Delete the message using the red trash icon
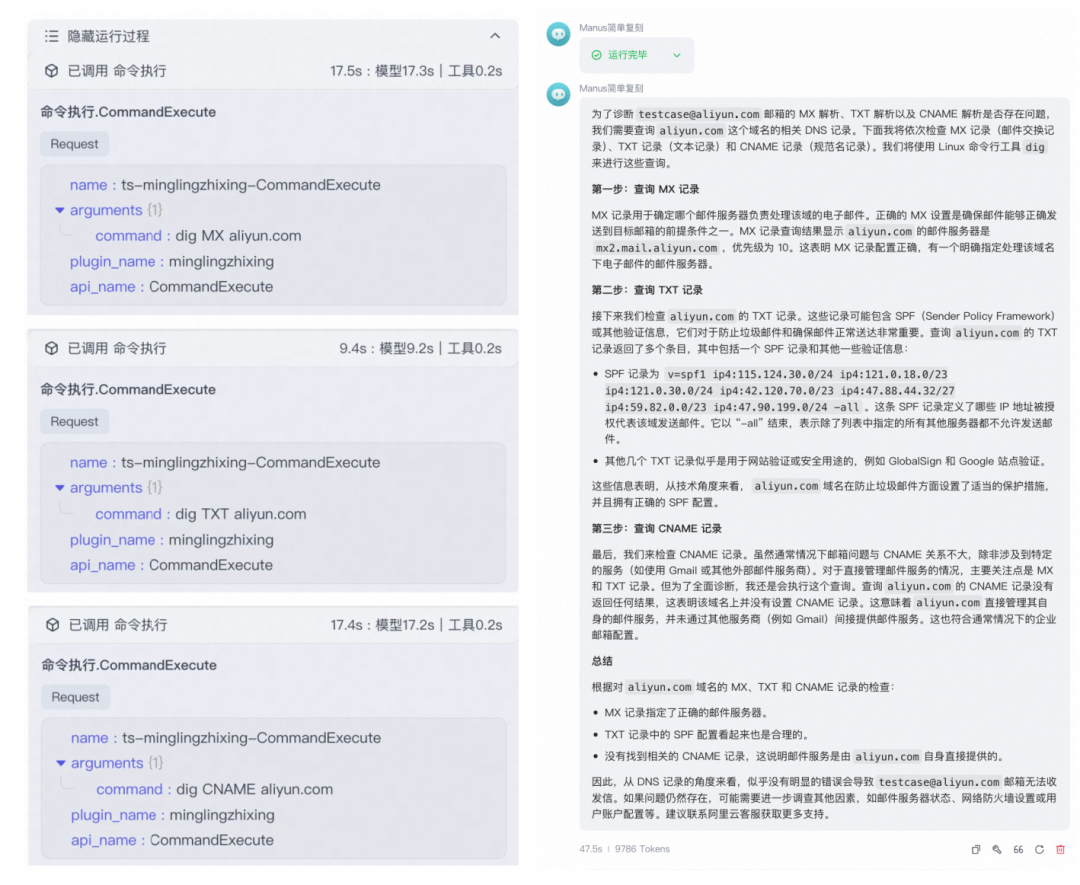Image resolution: width=1080 pixels, height=885 pixels. pos(1060,849)
